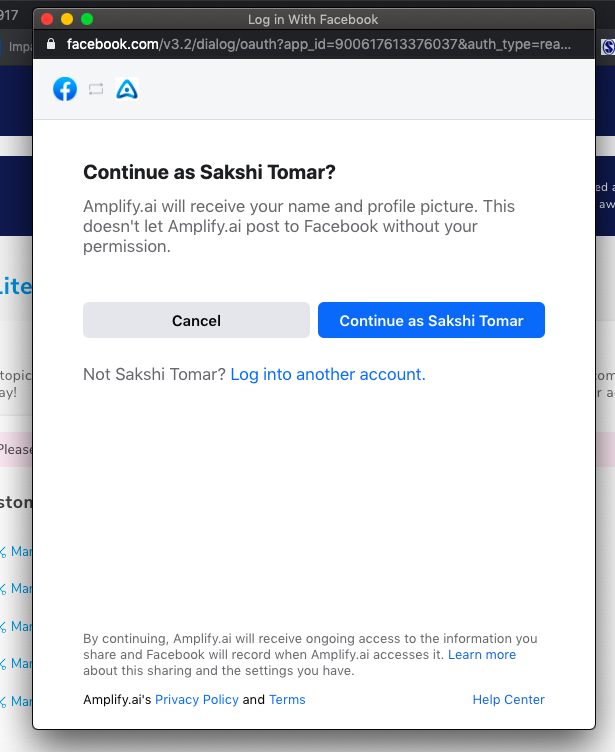The height and width of the screenshot is (752, 615).
Task: Open Amplify.ai's Privacy Policy link
Action: click(x=197, y=700)
